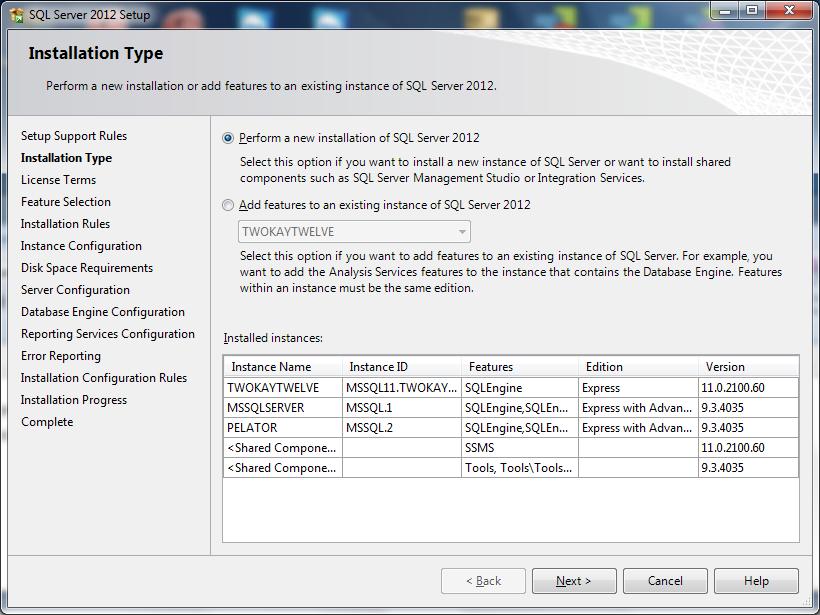Select 'Perform a new installation' radio button
Viewport: 820px width, 615px height.
pyautogui.click(x=228, y=138)
